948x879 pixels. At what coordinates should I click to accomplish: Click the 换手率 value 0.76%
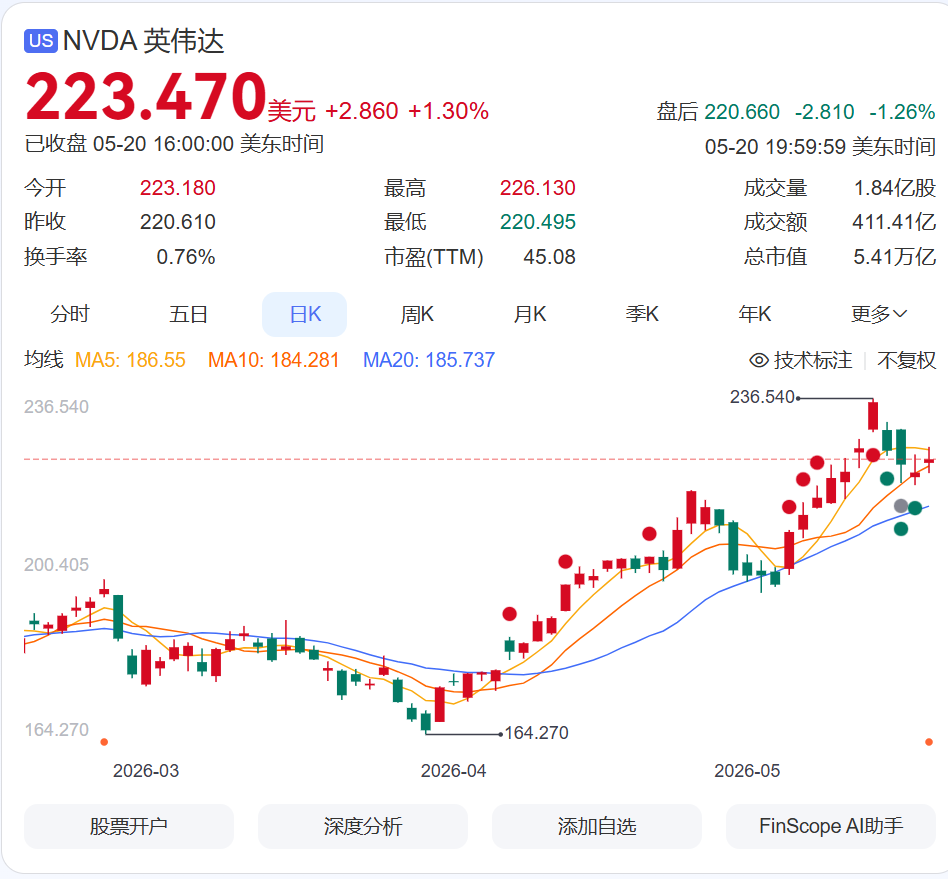186,257
